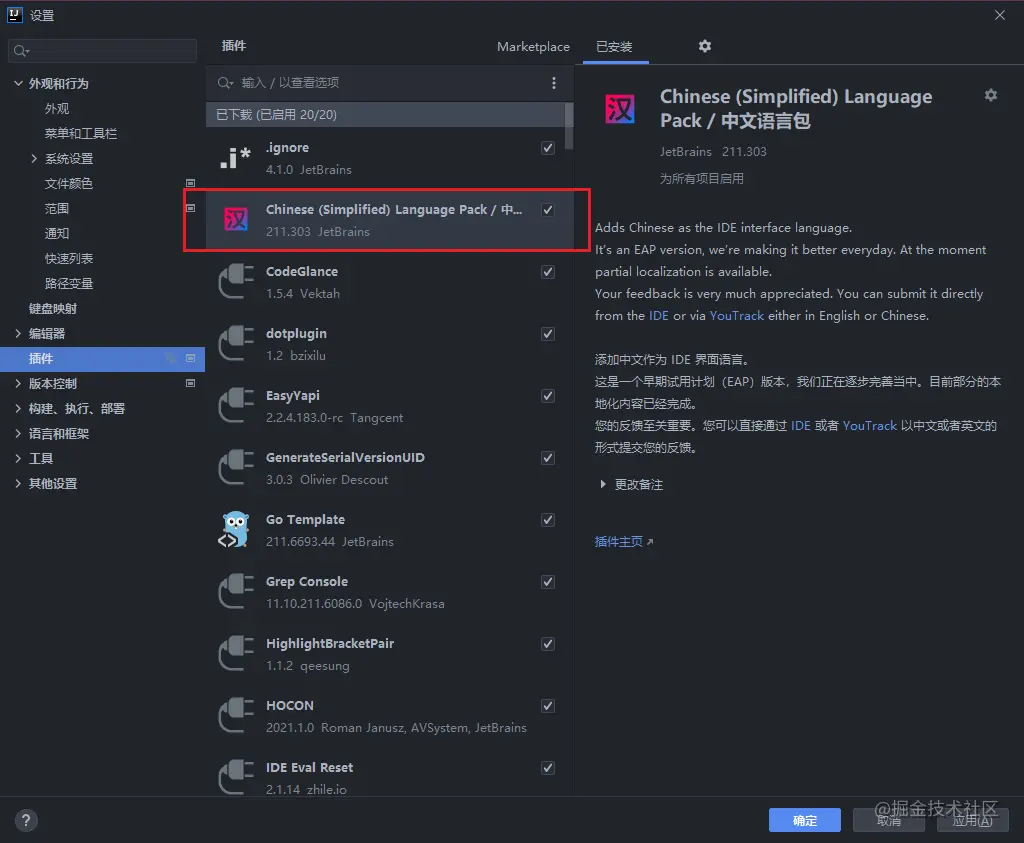The height and width of the screenshot is (843, 1024).
Task: Click the CodeGlance plug icon
Action: [x=236, y=281]
